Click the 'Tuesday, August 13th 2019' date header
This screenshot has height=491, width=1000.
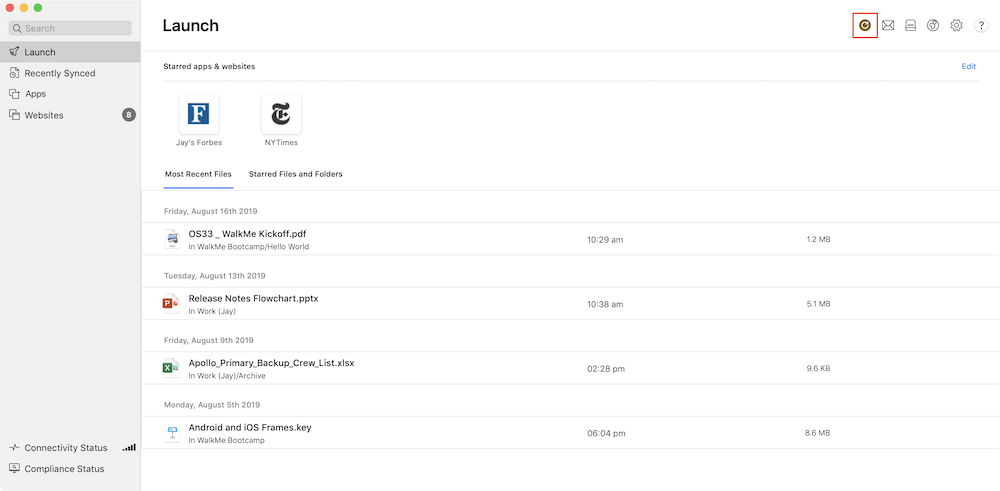[x=214, y=275]
